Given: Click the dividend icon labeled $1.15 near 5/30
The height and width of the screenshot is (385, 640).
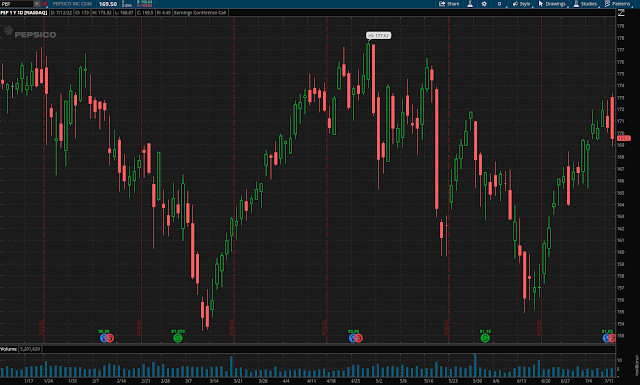Looking at the screenshot, I should [485, 338].
